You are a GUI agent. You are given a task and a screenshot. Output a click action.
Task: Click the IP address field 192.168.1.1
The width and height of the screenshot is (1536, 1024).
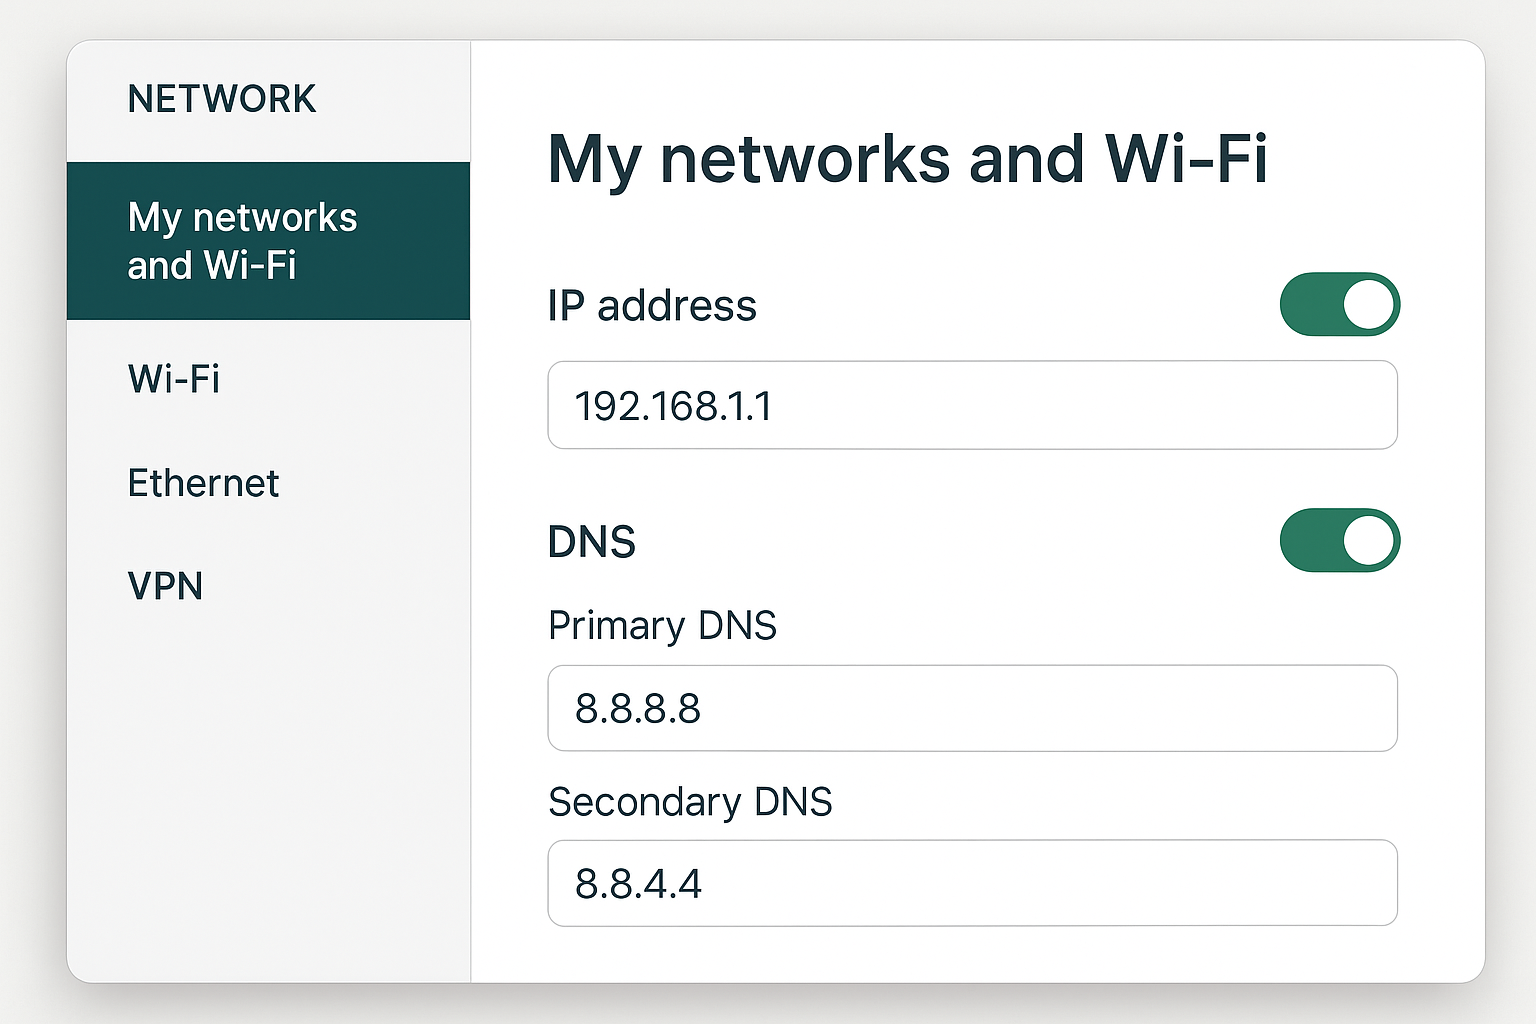pyautogui.click(x=972, y=405)
